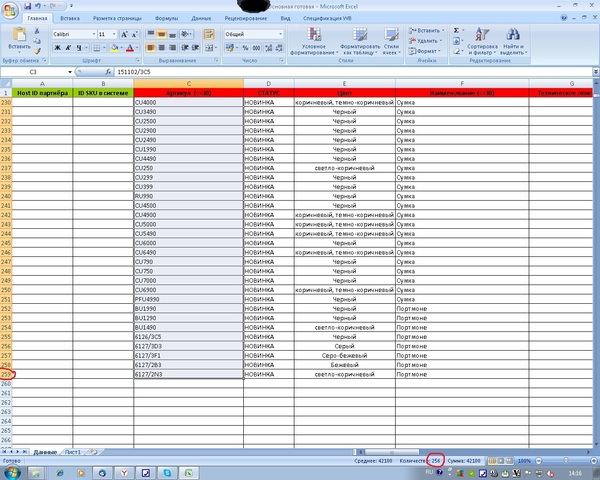Switch to the Формулы ribbon tab
Screen dimensions: 600x480
click(167, 18)
